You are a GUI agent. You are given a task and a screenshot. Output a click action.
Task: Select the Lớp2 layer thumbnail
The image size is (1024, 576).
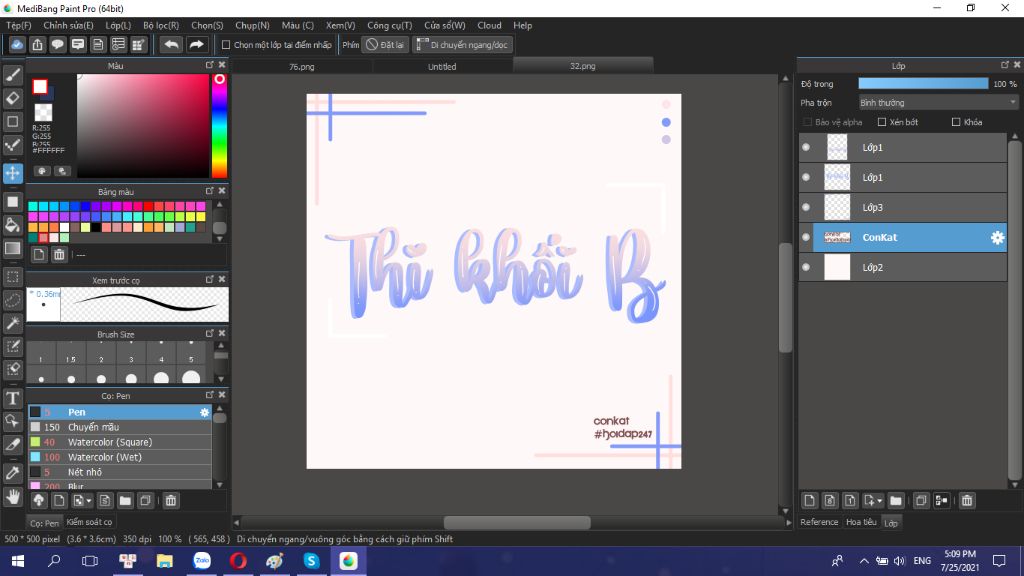point(837,267)
